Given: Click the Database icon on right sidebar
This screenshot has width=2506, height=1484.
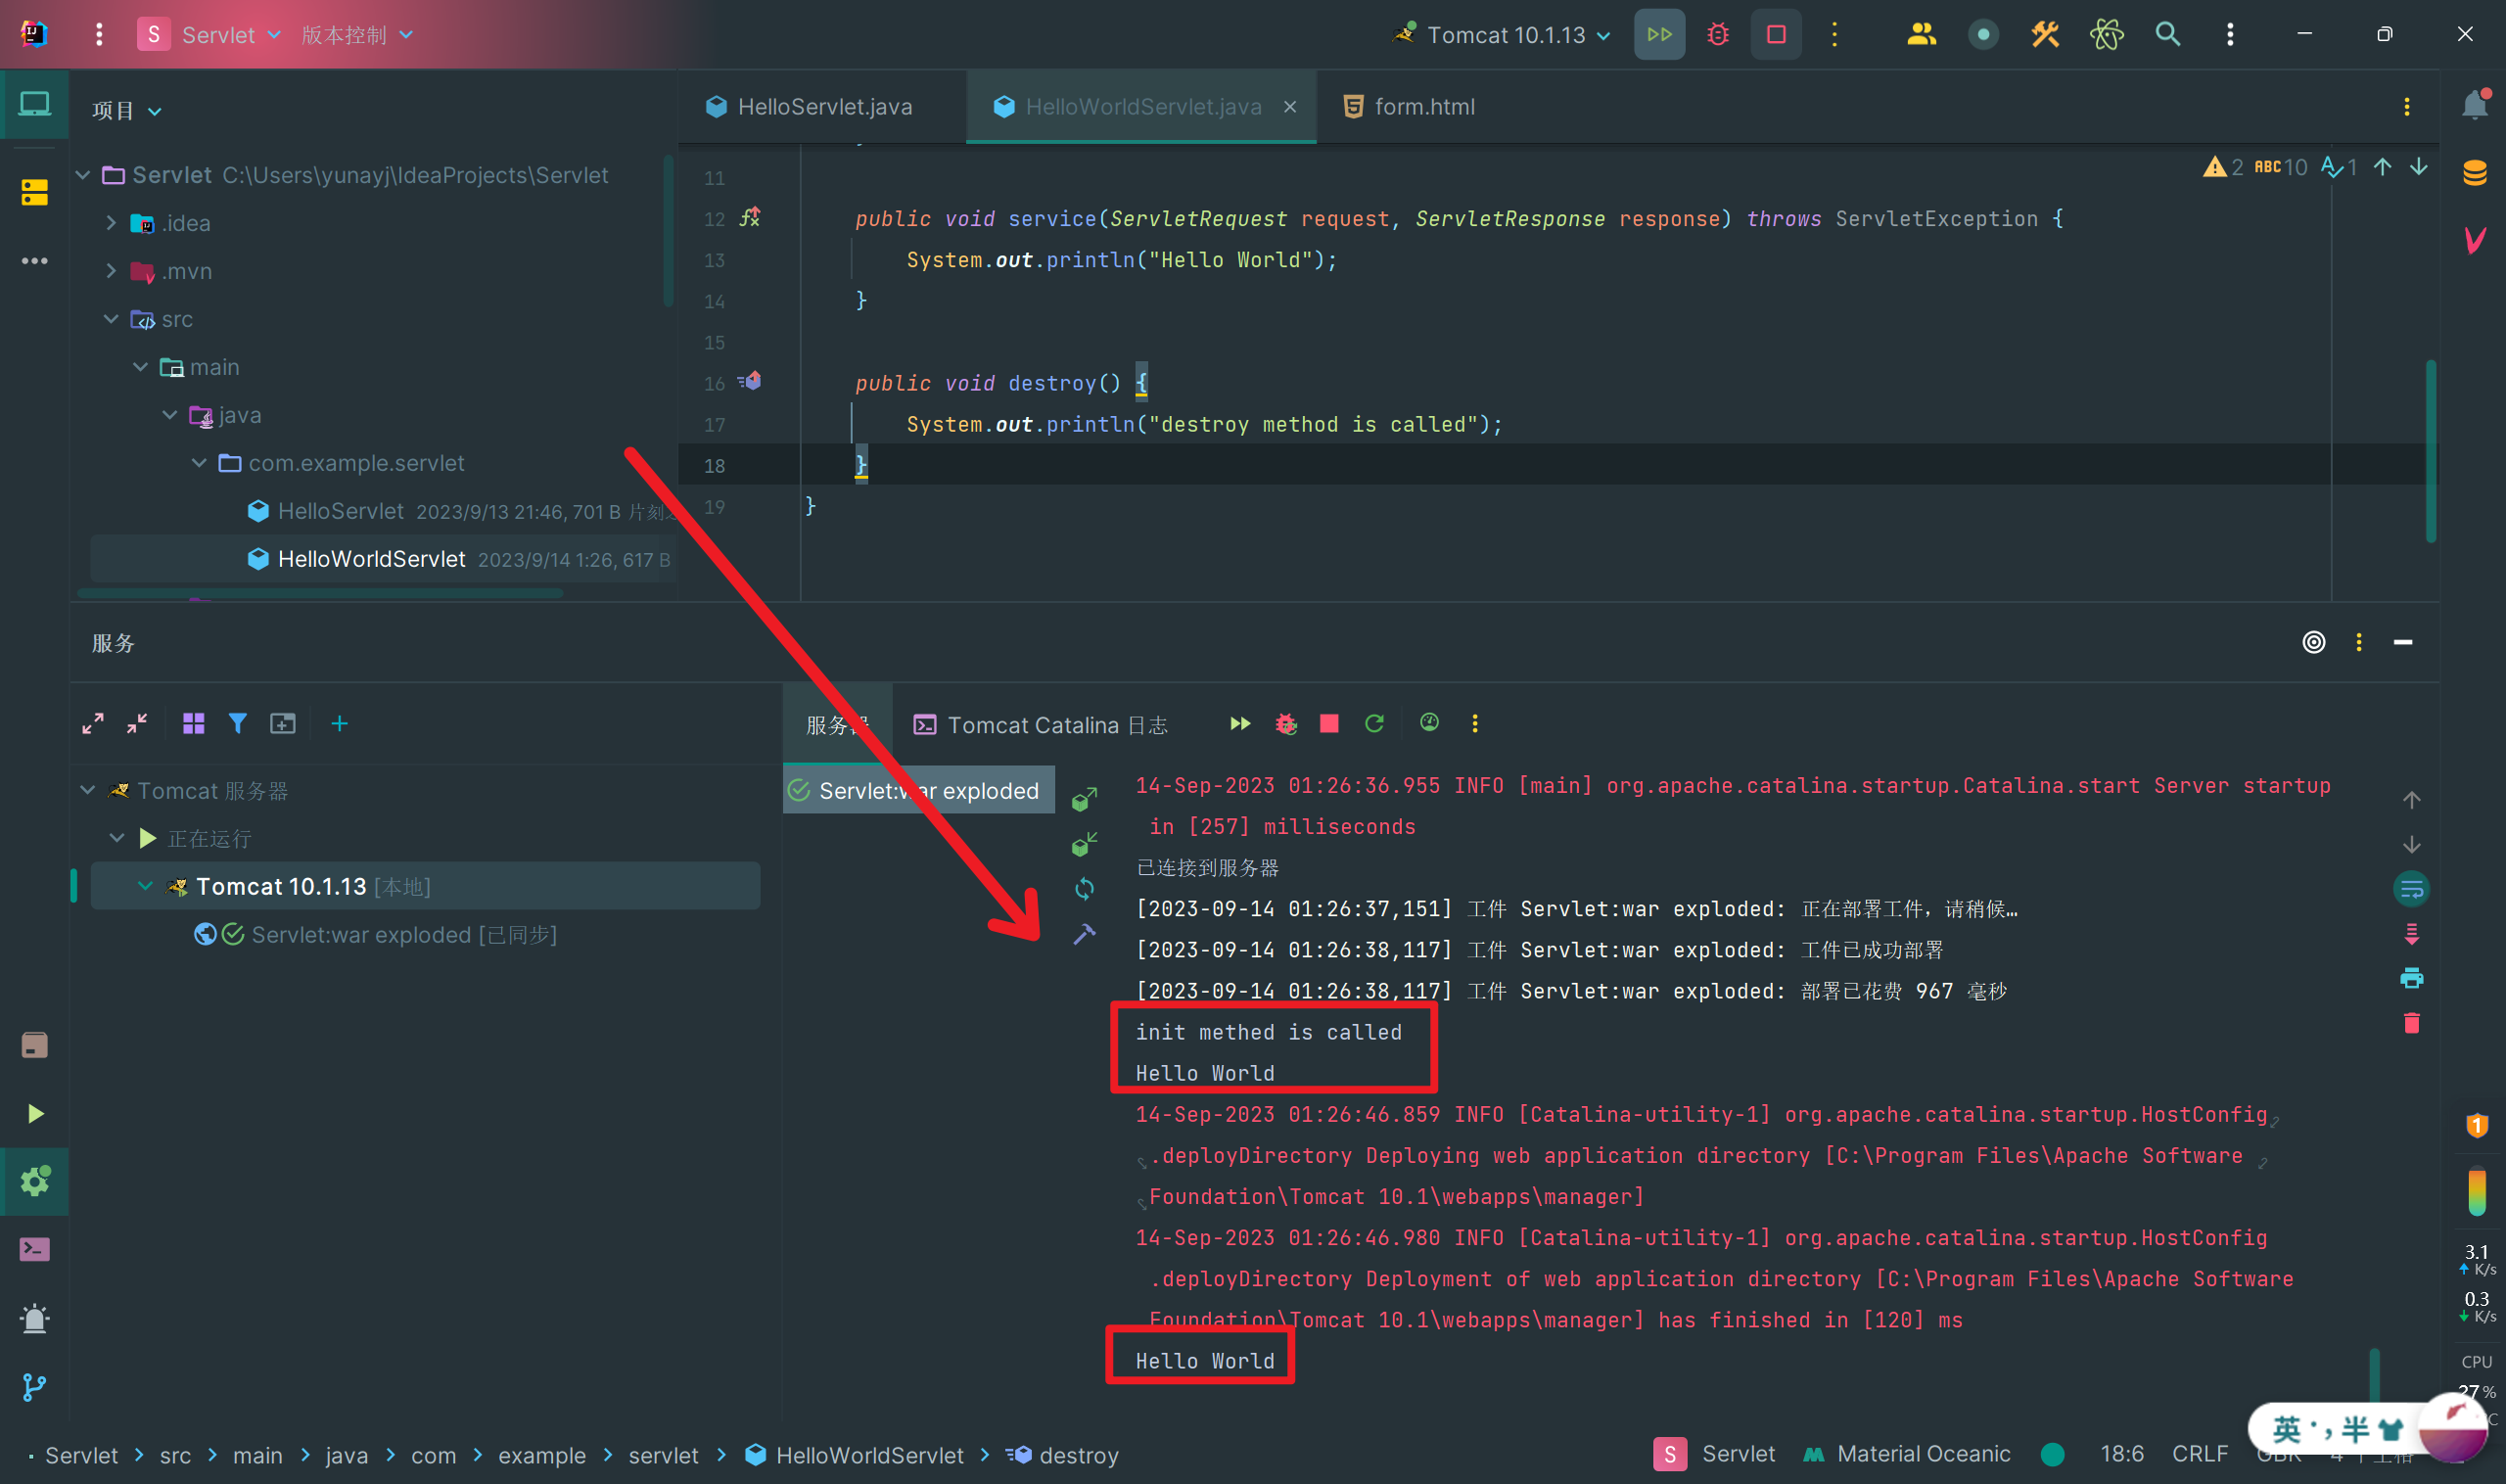Looking at the screenshot, I should coord(2475,172).
